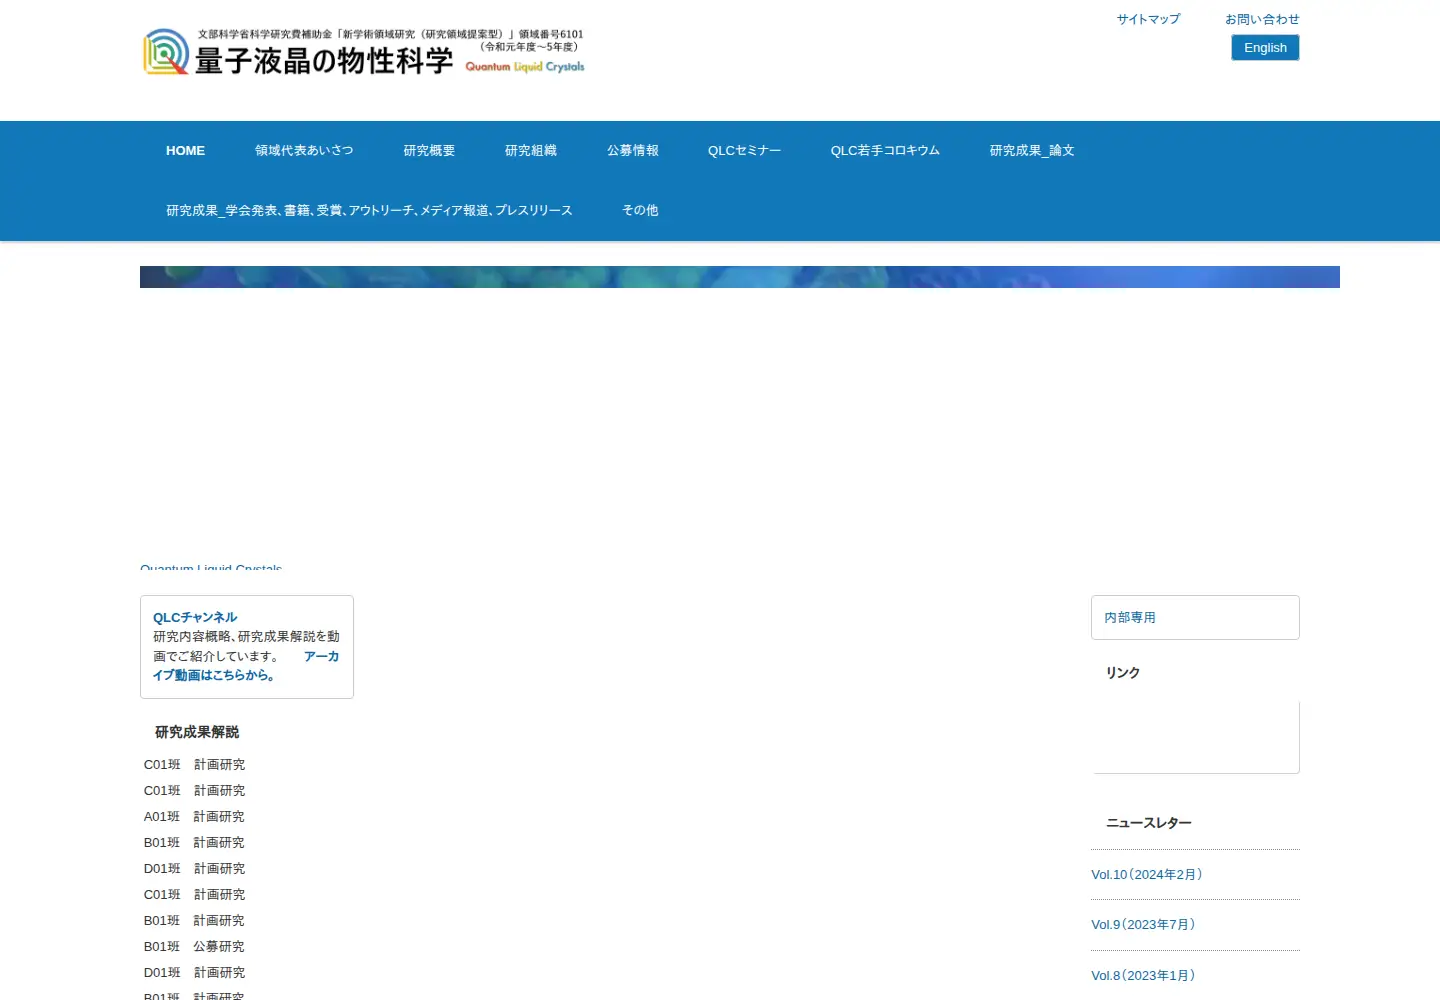
Task: Select the B01班 公募研究 row
Action: (x=194, y=947)
